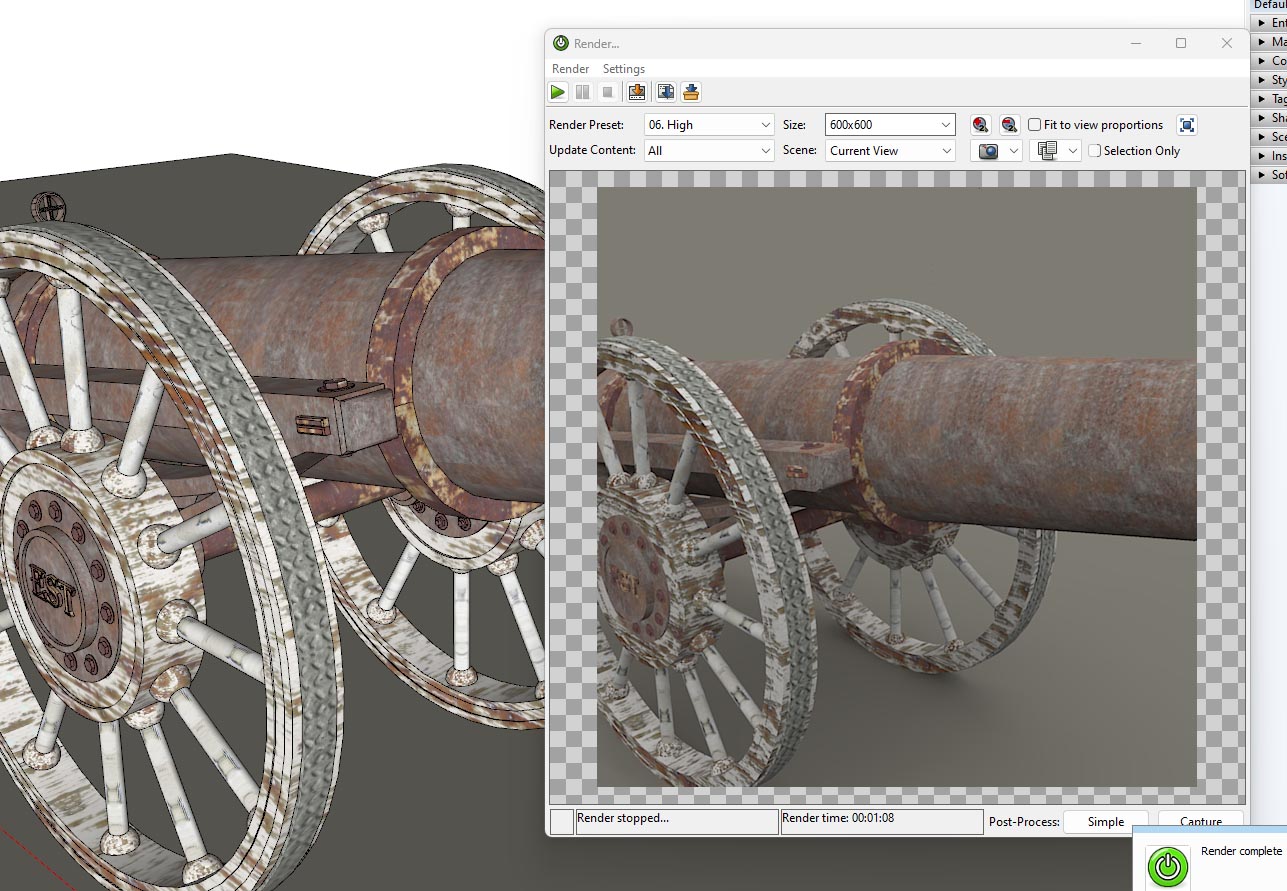Click the stacked pages icon button
Screen dimensions: 1287x891
[x=1047, y=151]
